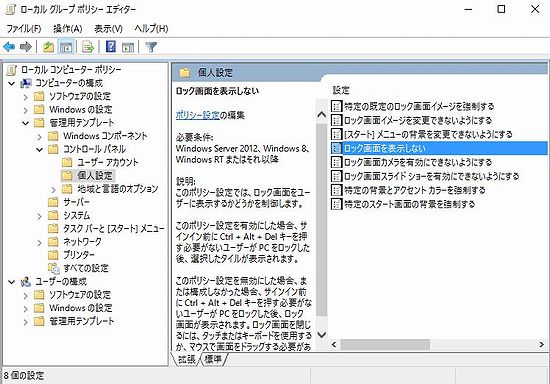The width and height of the screenshot is (550, 384).
Task: Switch to the 標準 tab
Action: point(214,359)
